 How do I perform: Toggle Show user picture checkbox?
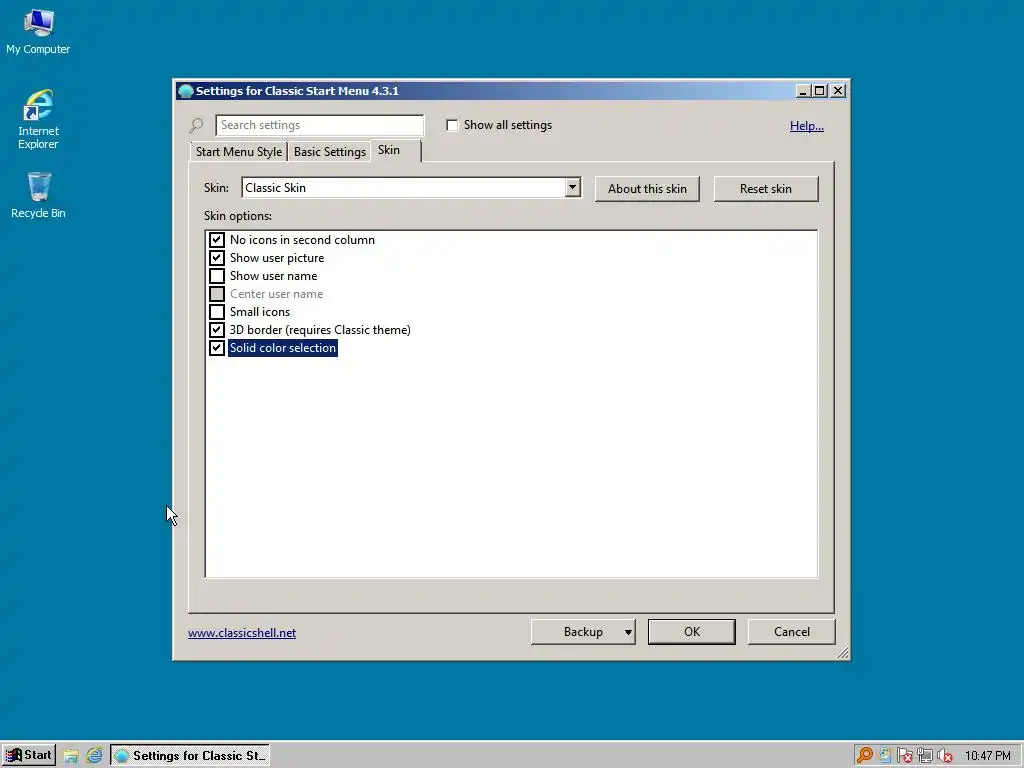(217, 258)
